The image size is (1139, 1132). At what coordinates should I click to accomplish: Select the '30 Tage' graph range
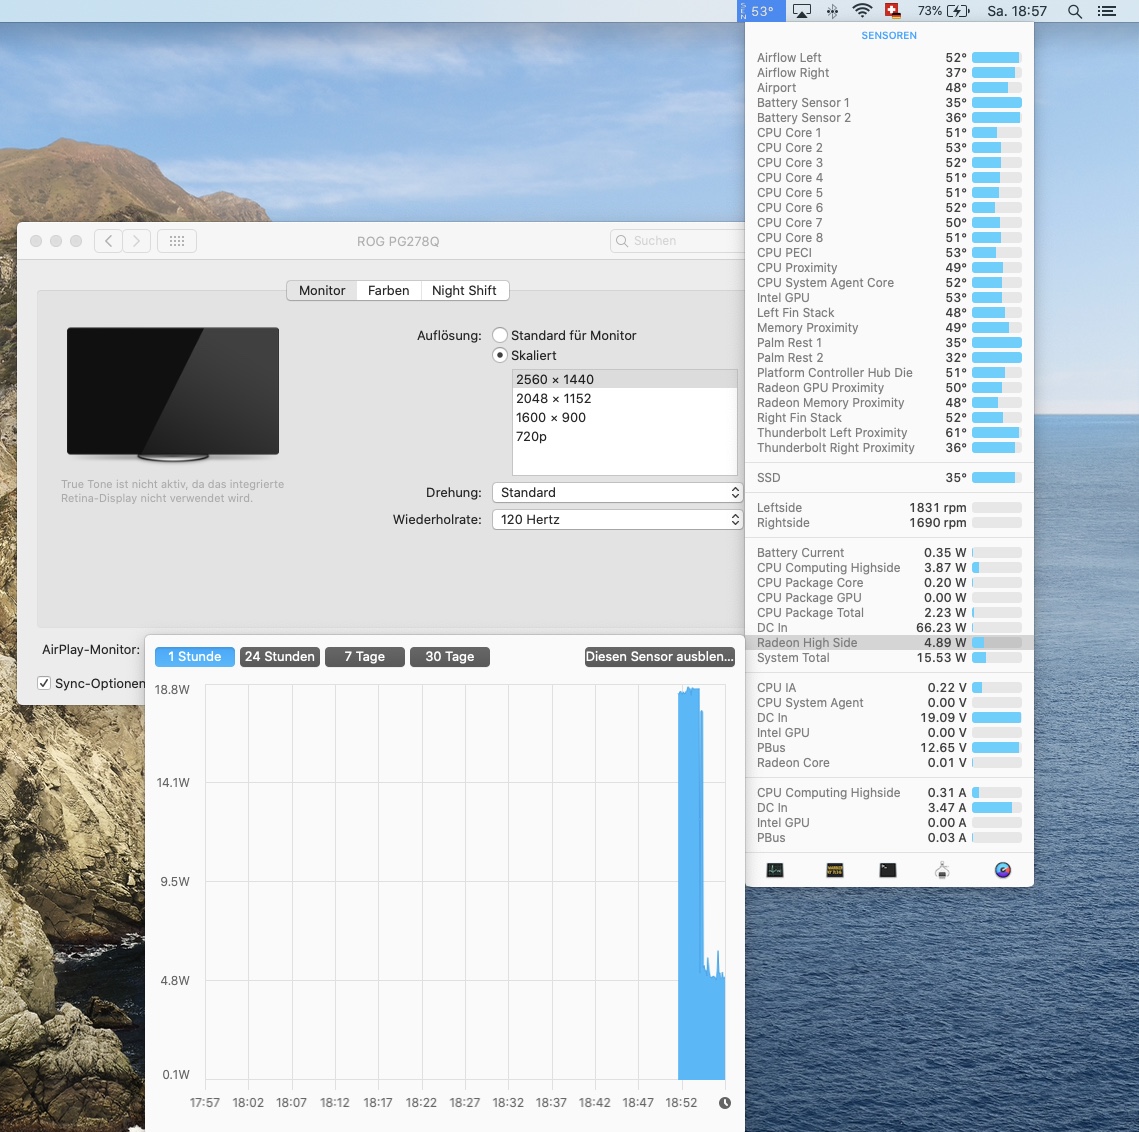pyautogui.click(x=450, y=657)
